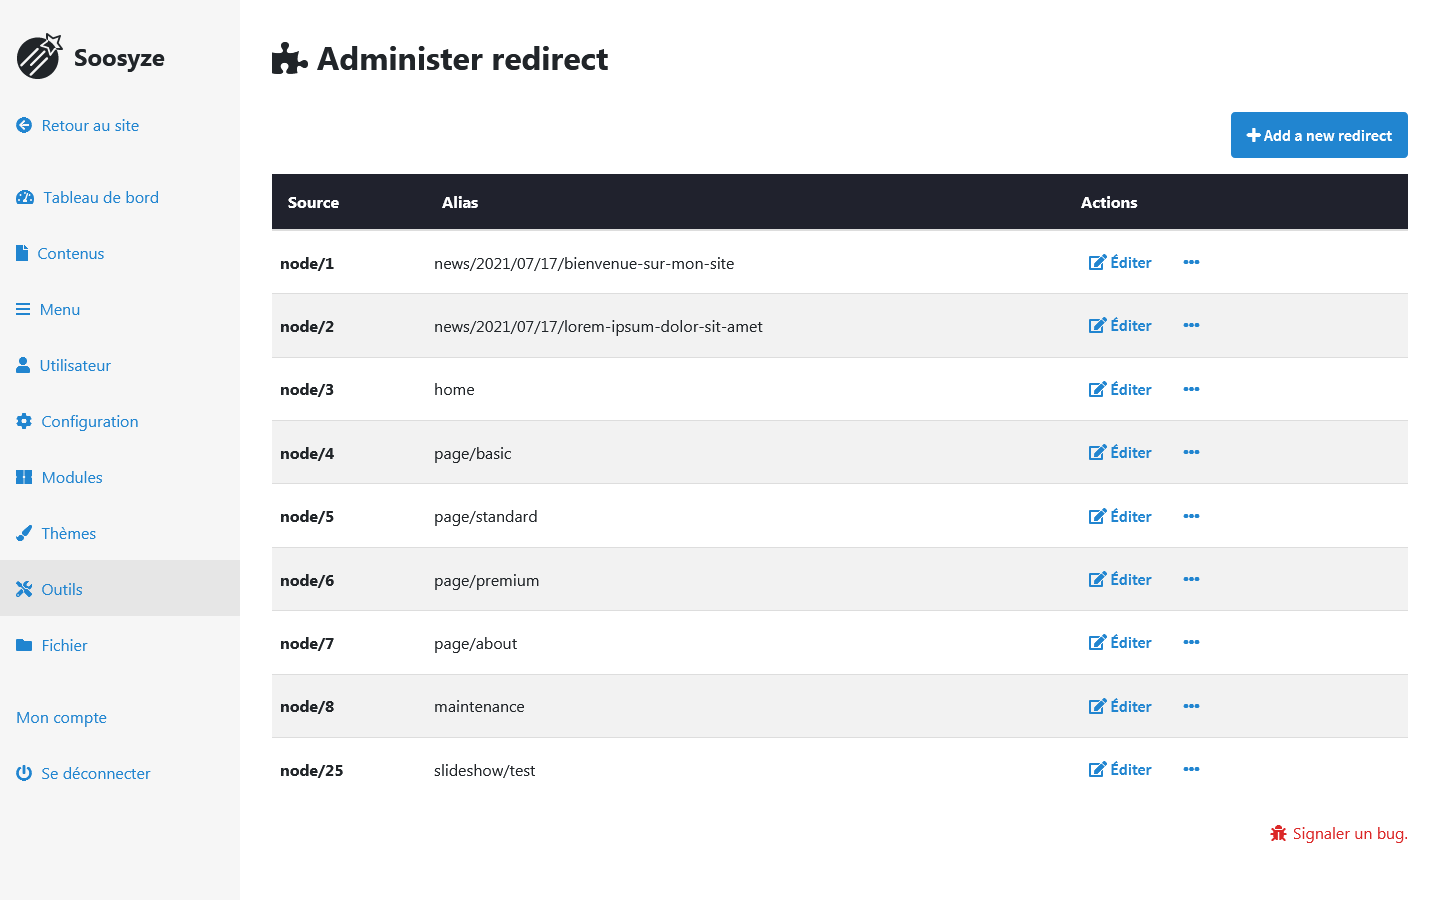
Task: Click the Outils tools icon
Action: (x=23, y=589)
